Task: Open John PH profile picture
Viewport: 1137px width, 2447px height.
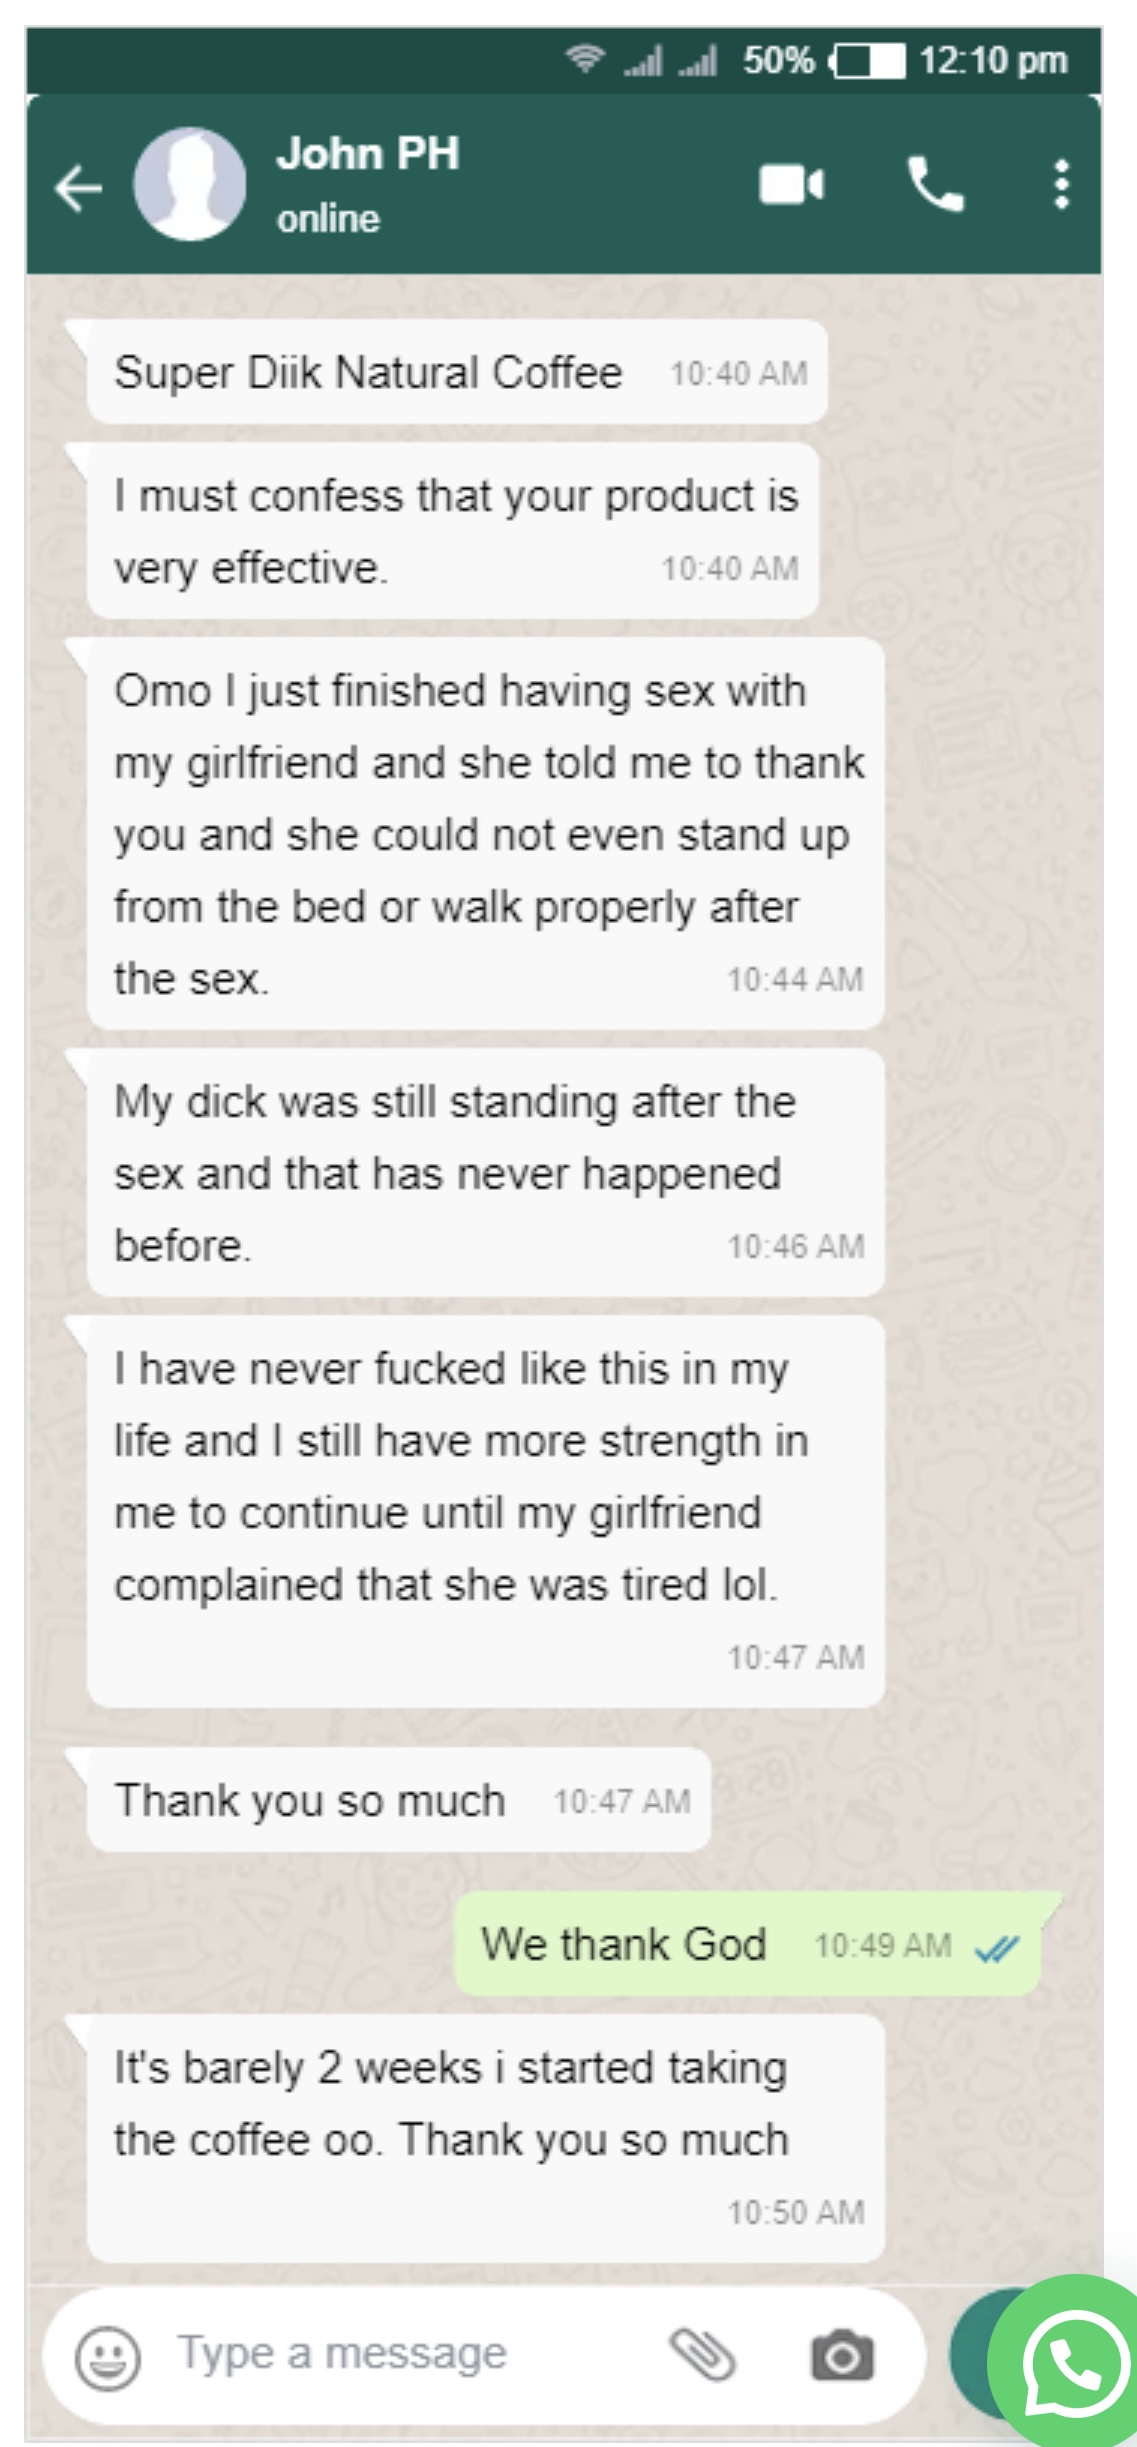Action: pos(190,184)
